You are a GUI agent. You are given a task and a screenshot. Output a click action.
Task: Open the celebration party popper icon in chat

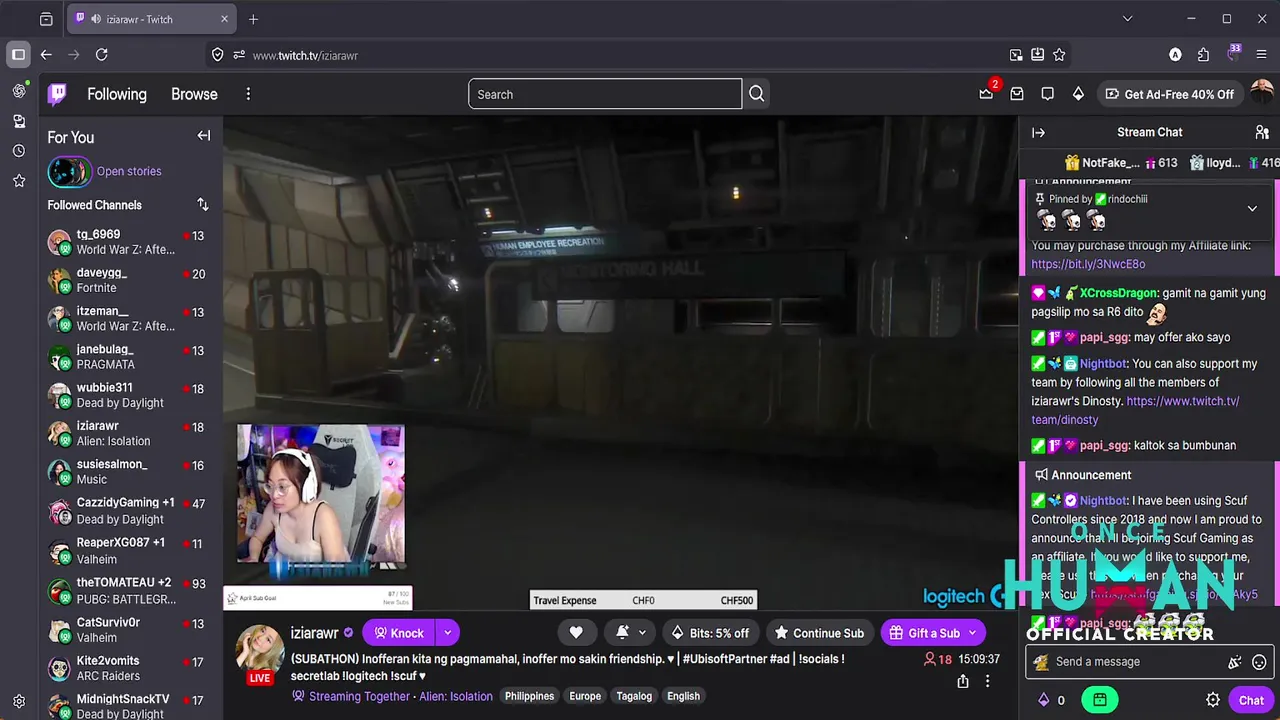coord(1235,662)
